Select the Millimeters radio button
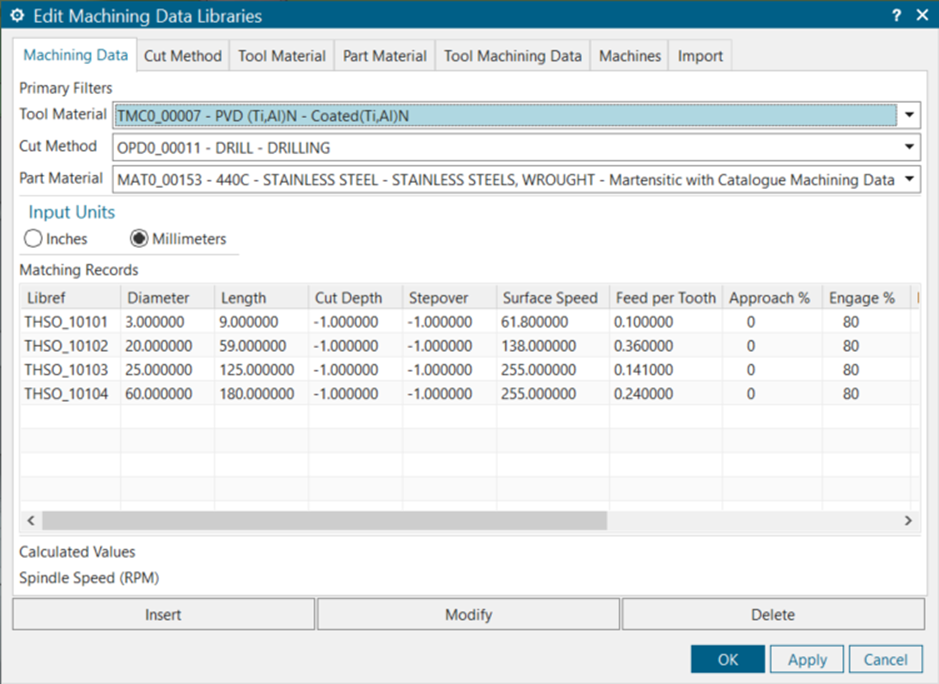Screen dimensions: 939x684 click(x=140, y=239)
